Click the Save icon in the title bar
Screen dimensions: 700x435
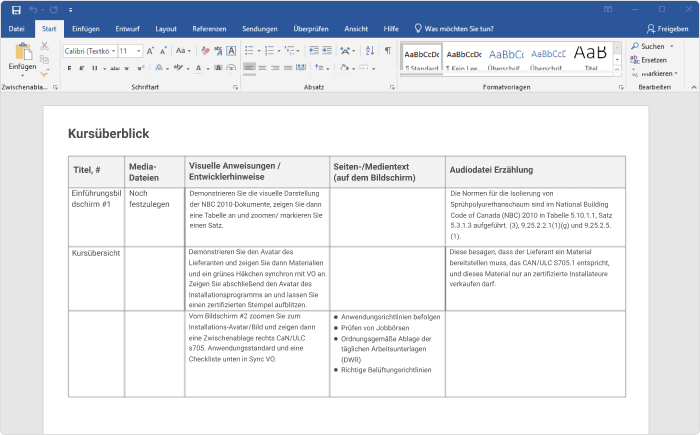(16, 10)
